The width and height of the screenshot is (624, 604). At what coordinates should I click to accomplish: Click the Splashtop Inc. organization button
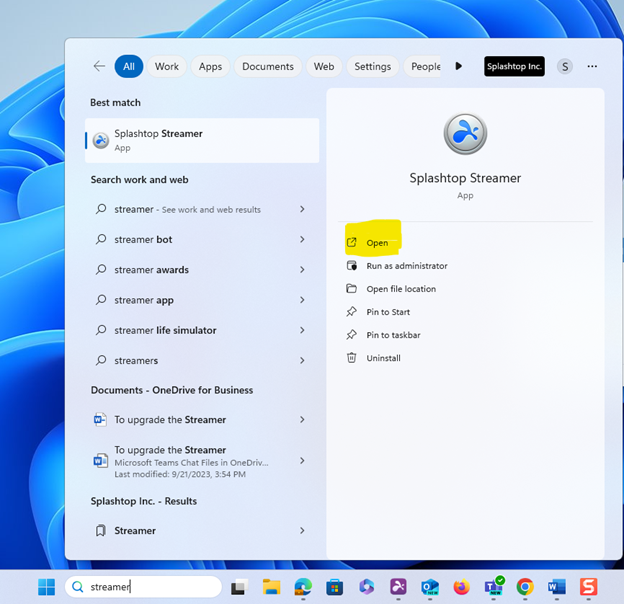tap(514, 66)
